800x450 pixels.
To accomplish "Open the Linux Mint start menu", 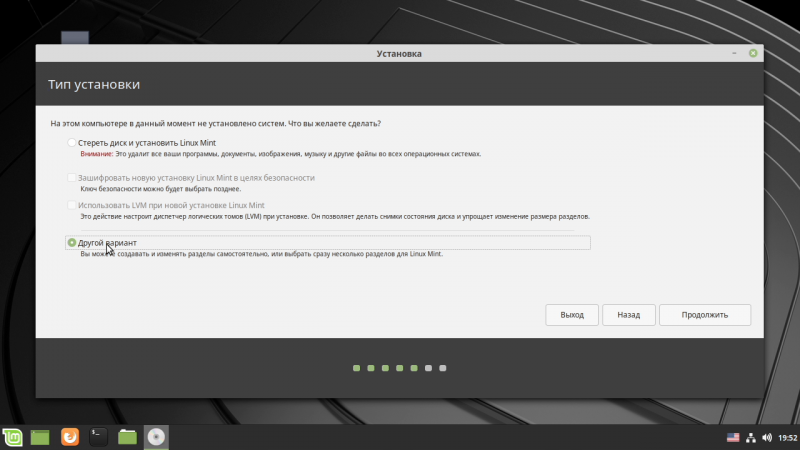I will tap(12, 437).
